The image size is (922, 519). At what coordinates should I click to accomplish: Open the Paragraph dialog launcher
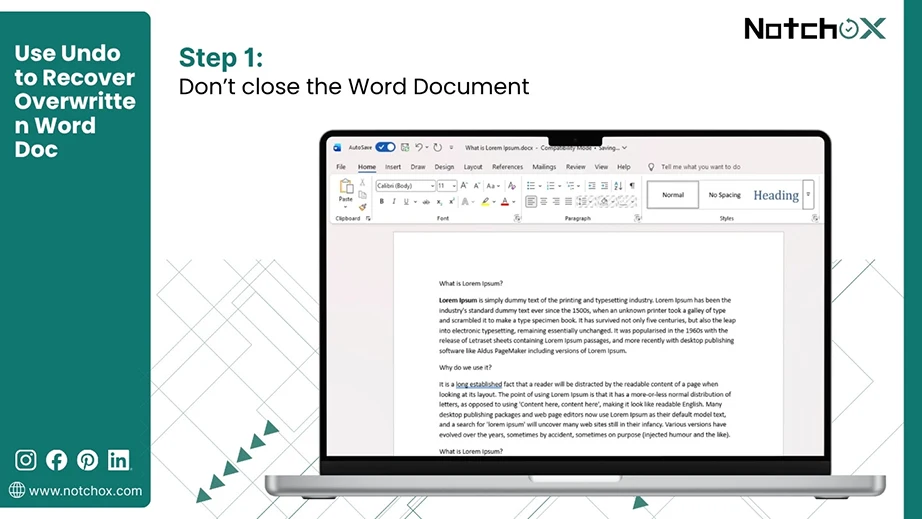pyautogui.click(x=638, y=218)
